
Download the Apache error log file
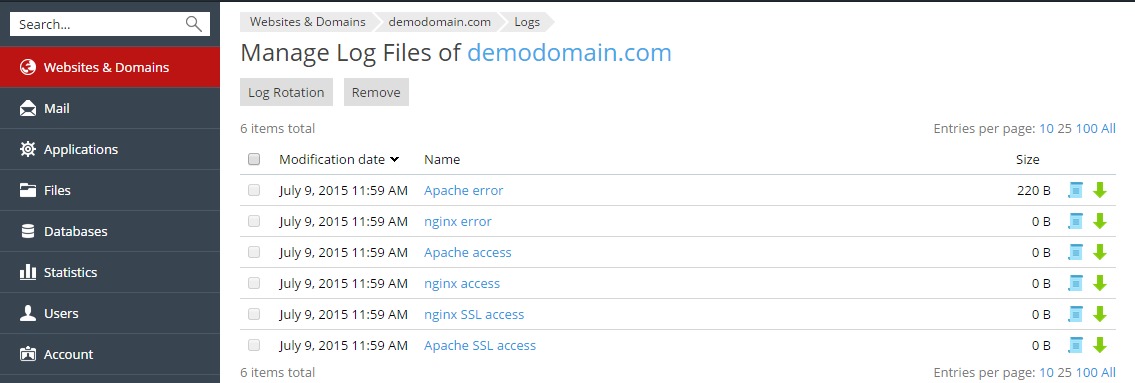[x=1100, y=190]
